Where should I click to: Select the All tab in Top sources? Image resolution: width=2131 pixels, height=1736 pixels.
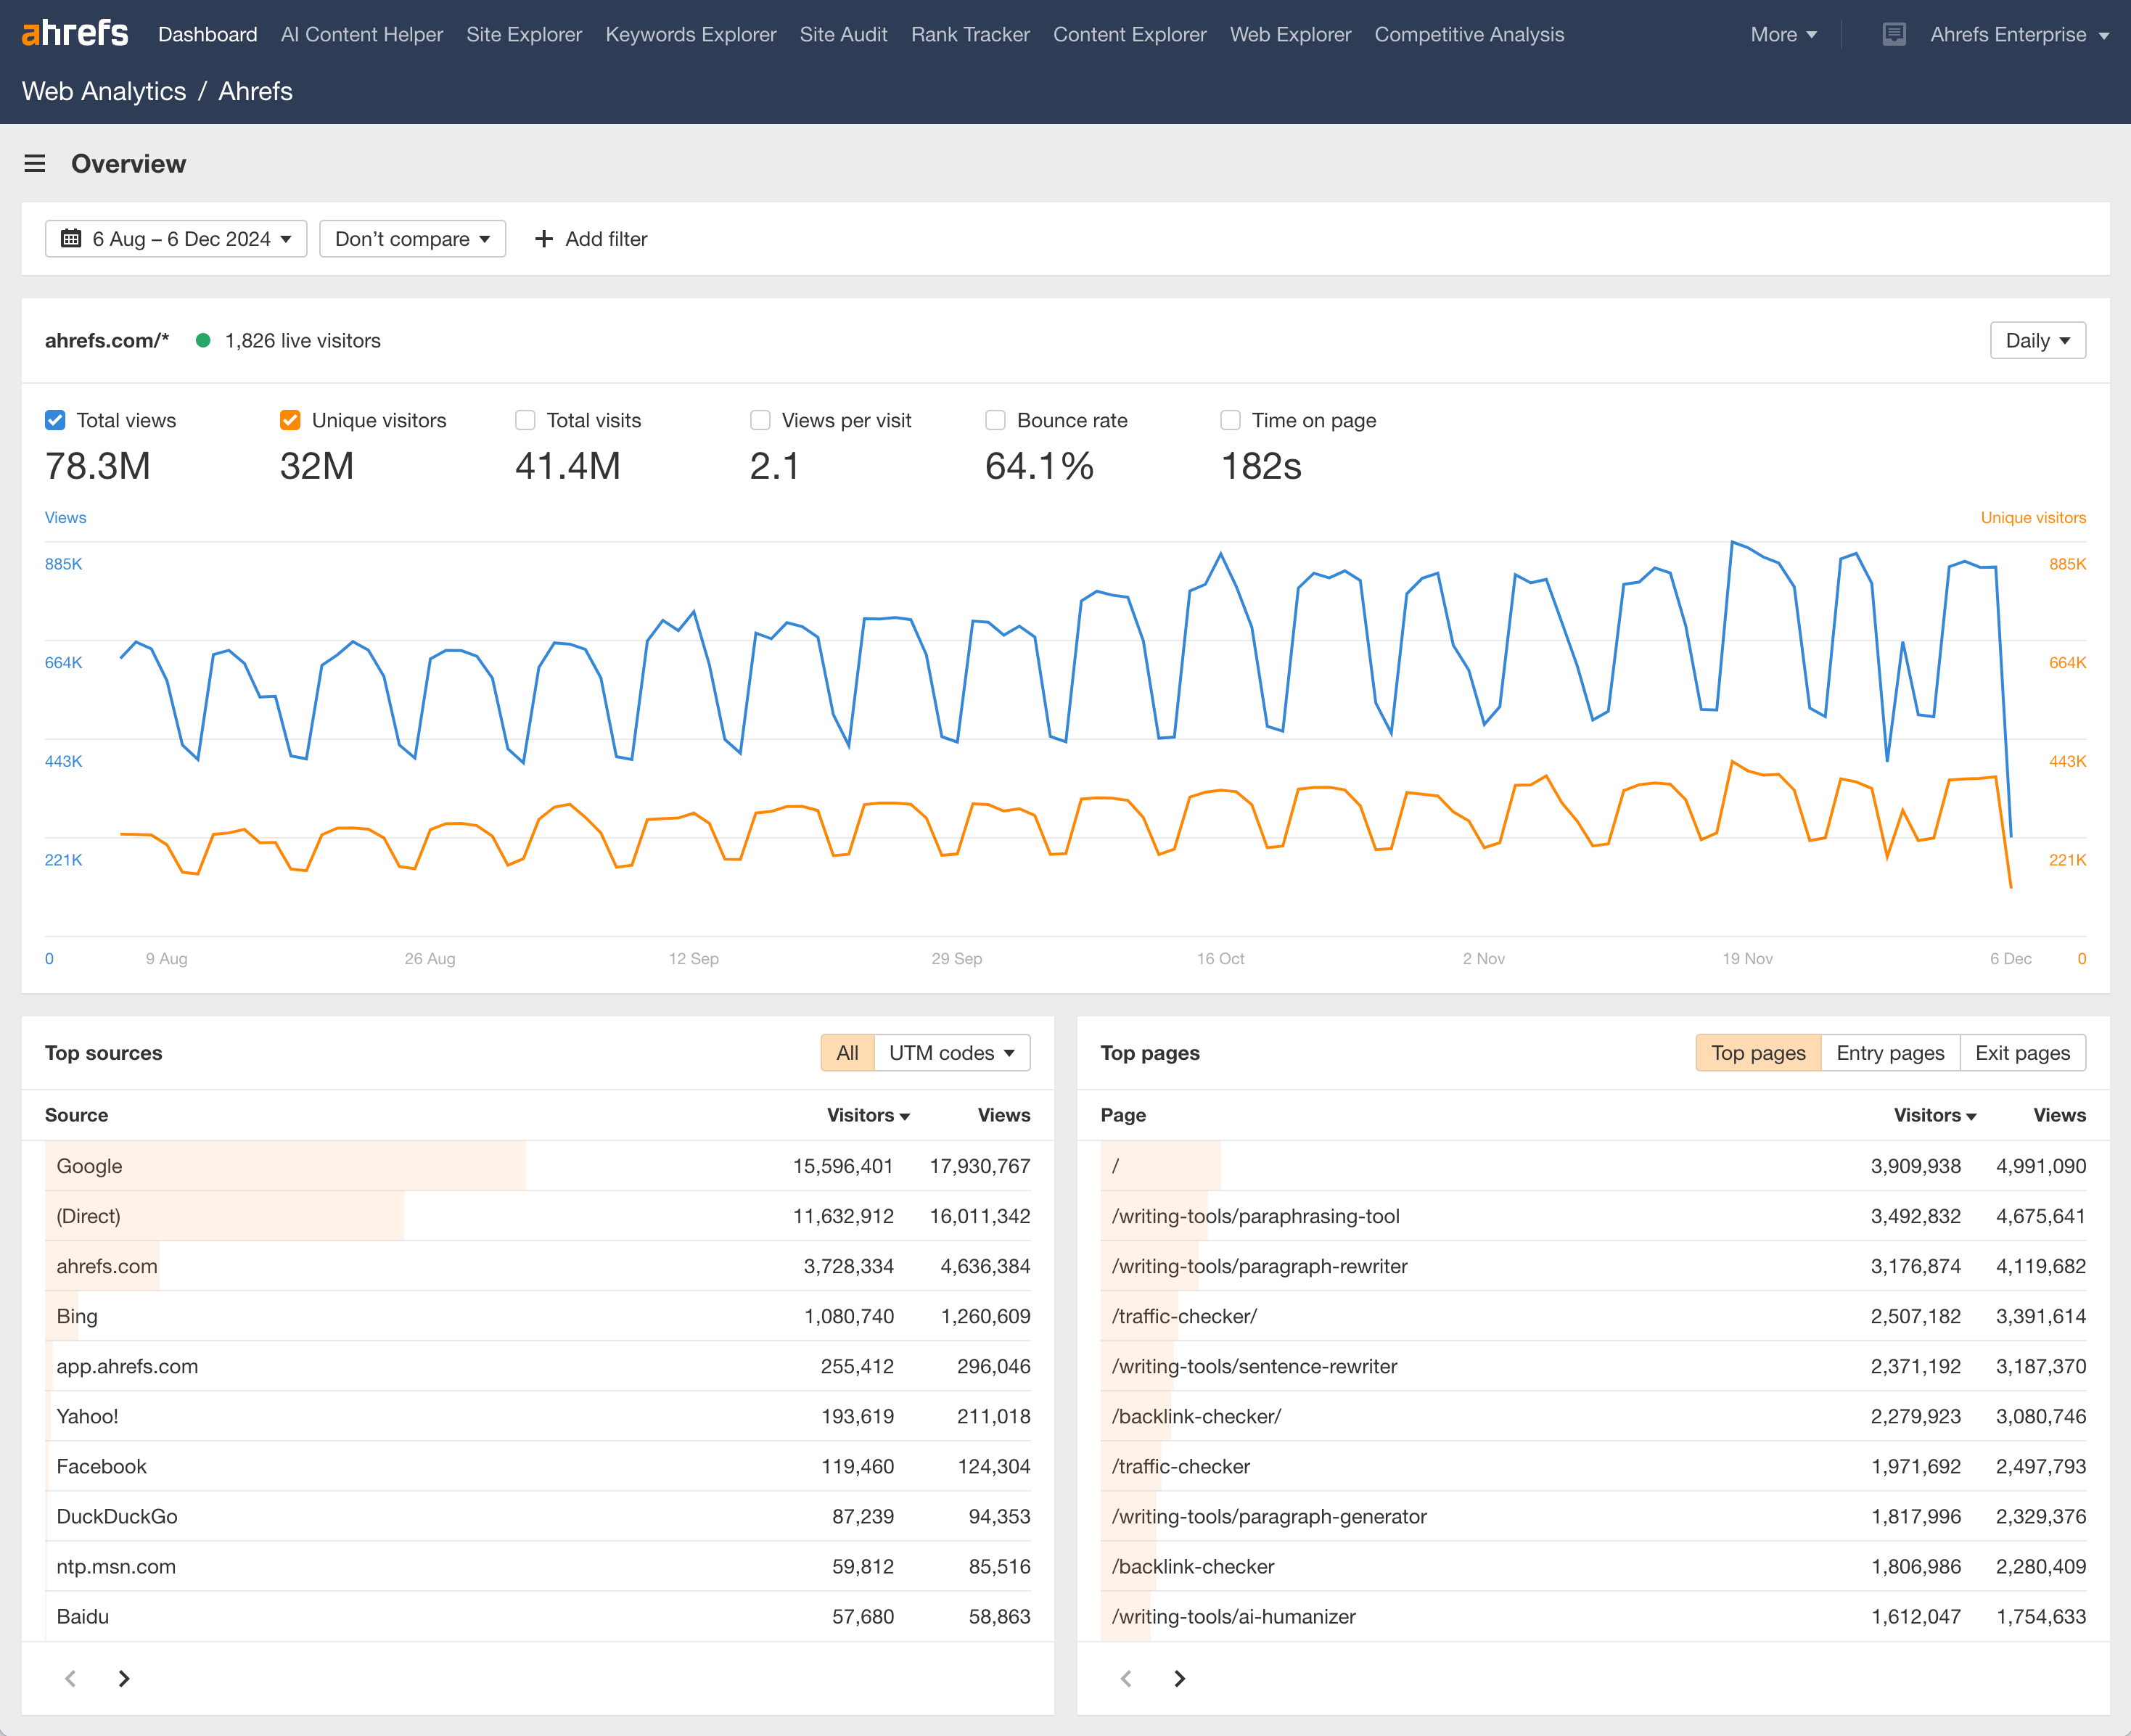(x=848, y=1053)
